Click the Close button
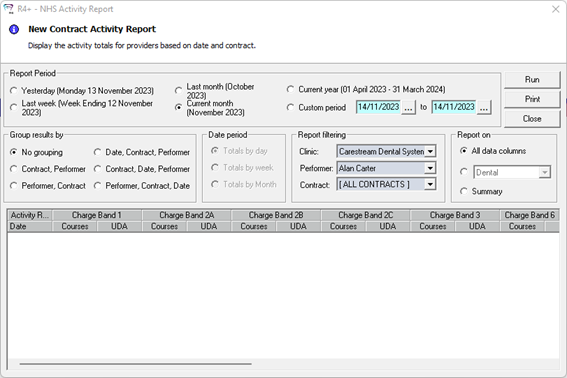 (532, 119)
